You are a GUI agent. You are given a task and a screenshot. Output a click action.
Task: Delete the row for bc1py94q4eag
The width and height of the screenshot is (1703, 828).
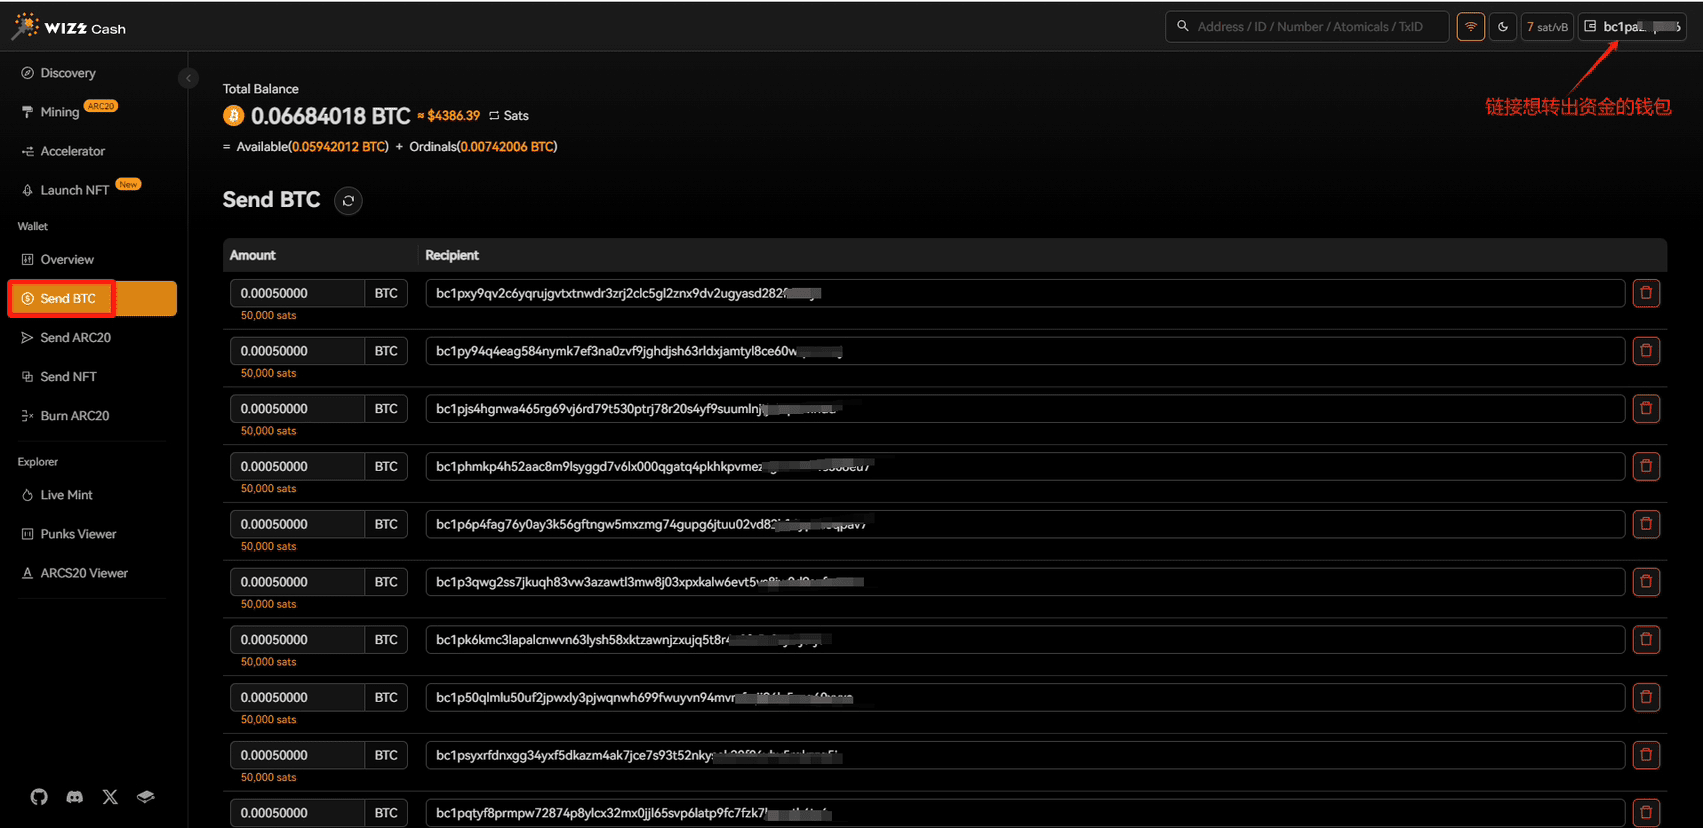coord(1646,351)
